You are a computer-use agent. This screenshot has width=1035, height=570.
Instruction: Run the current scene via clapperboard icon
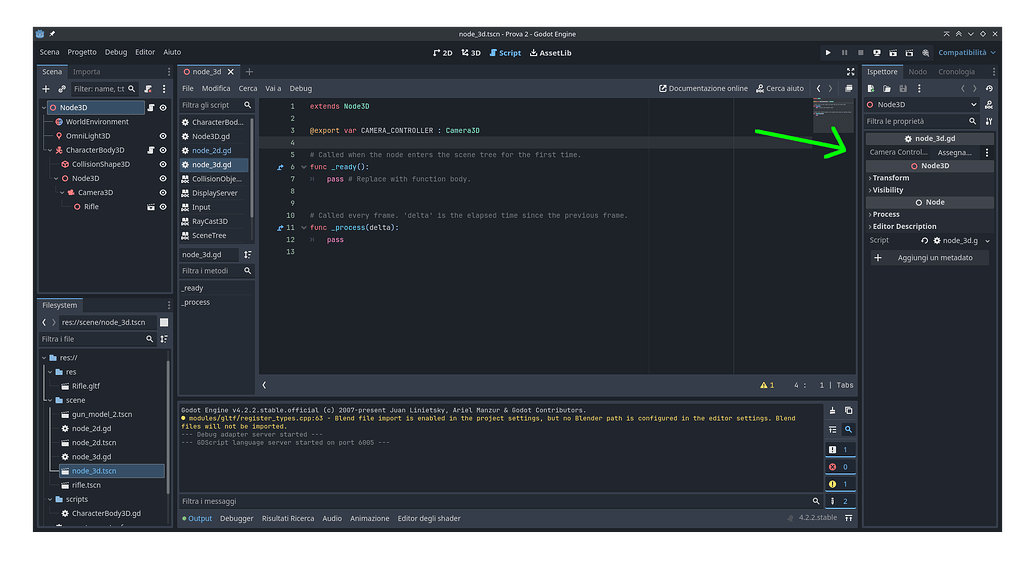(893, 53)
